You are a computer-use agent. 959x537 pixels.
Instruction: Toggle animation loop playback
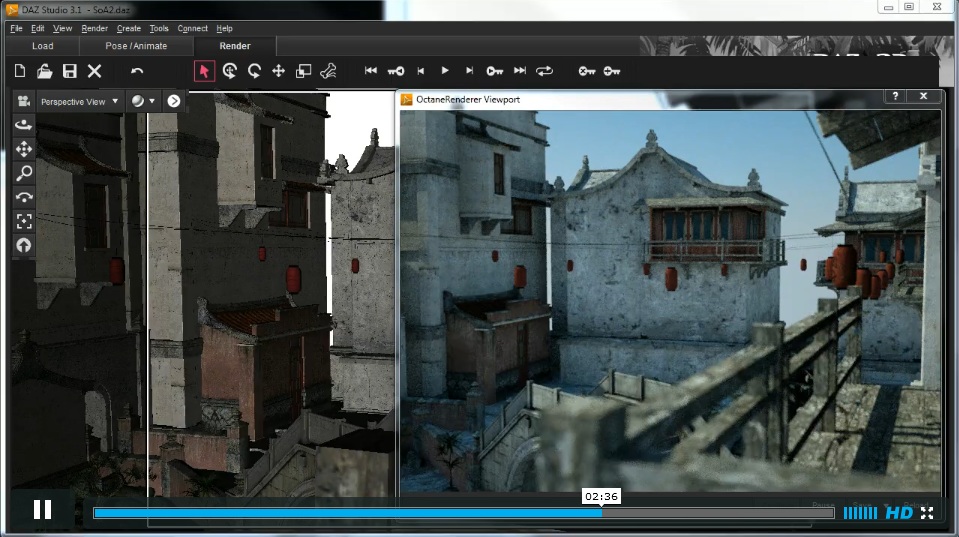pyautogui.click(x=544, y=71)
